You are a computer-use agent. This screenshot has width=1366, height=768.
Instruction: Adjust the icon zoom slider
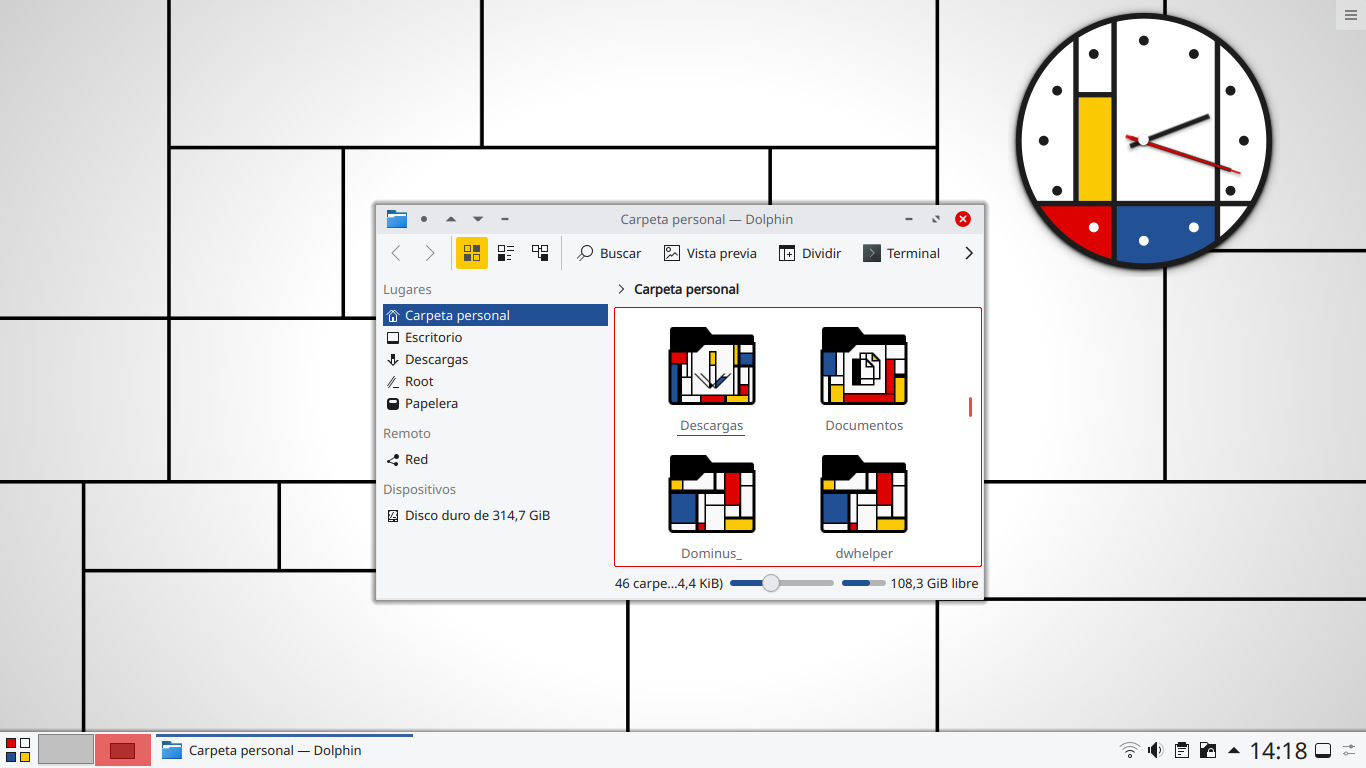point(782,583)
